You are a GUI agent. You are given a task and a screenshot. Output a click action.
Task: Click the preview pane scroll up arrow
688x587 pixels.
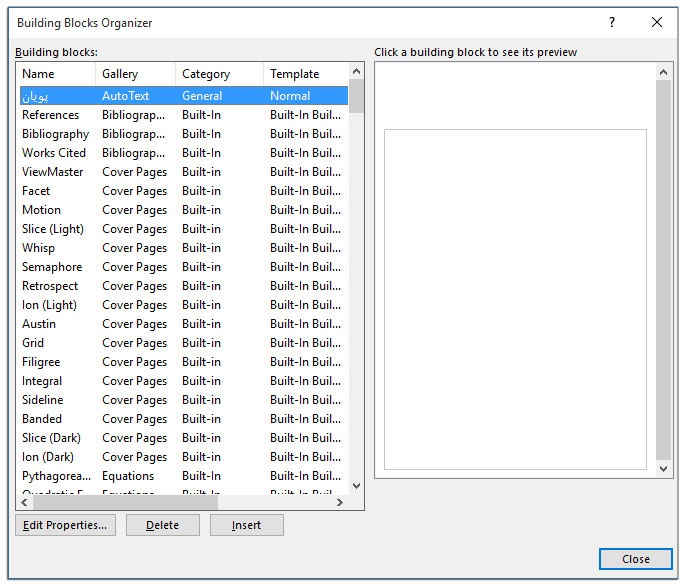[x=664, y=72]
